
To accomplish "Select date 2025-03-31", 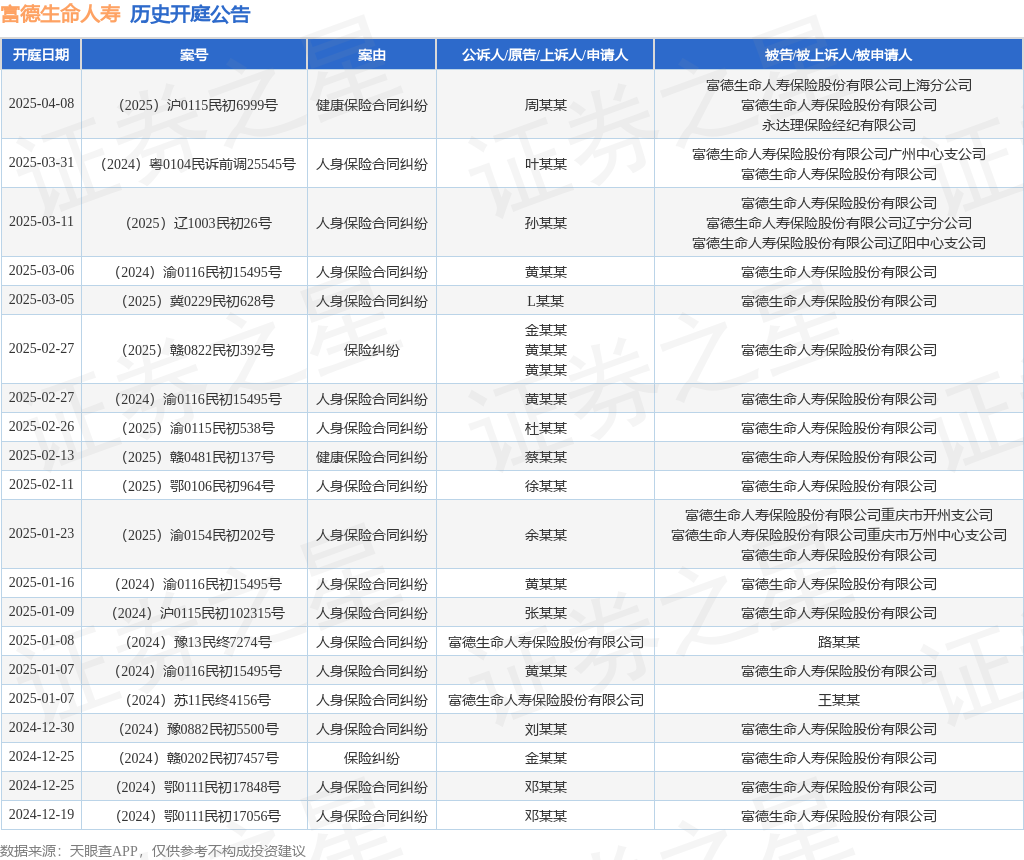I will 41,163.
